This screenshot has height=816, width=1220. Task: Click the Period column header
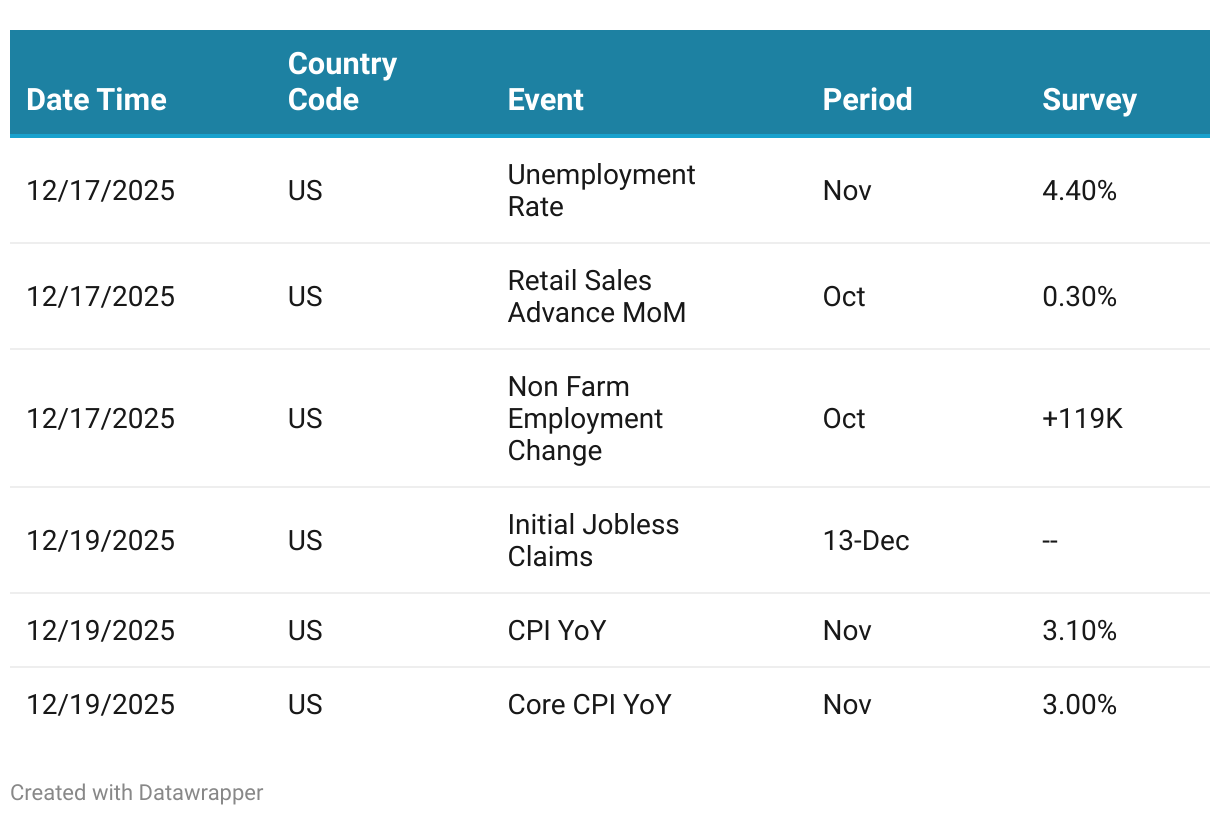point(867,100)
